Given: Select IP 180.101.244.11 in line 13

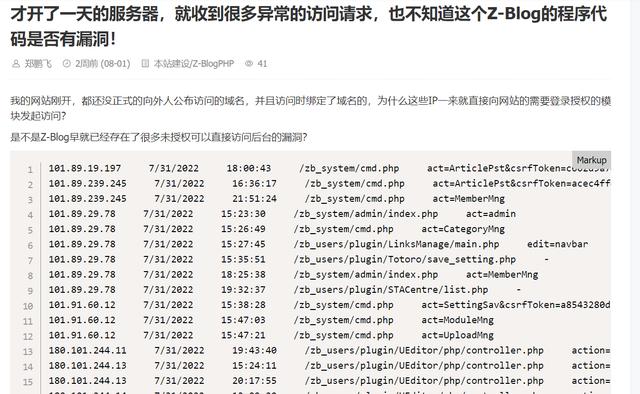Looking at the screenshot, I should pos(88,350).
